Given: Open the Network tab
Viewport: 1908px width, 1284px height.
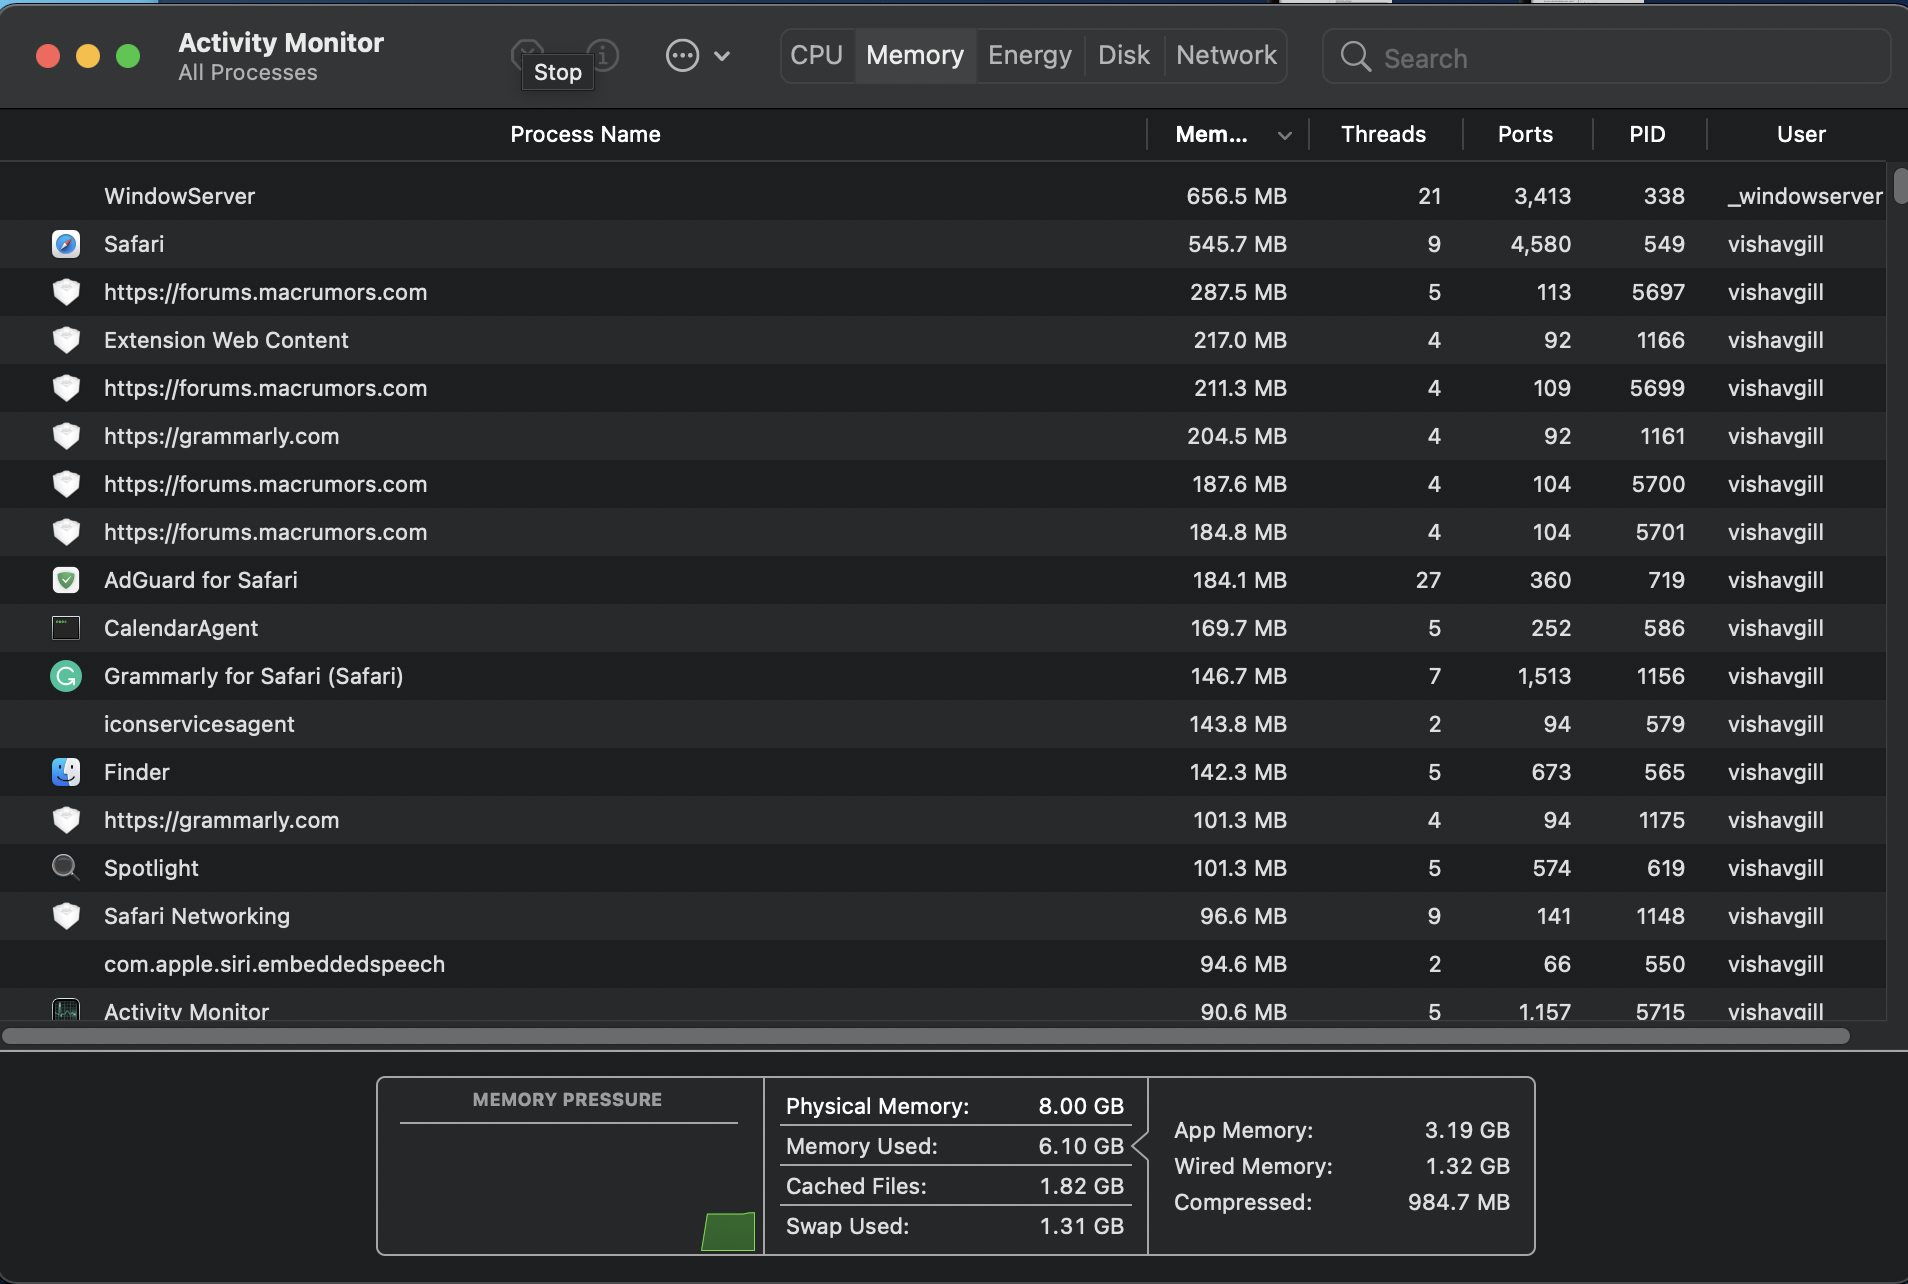Looking at the screenshot, I should 1226,55.
